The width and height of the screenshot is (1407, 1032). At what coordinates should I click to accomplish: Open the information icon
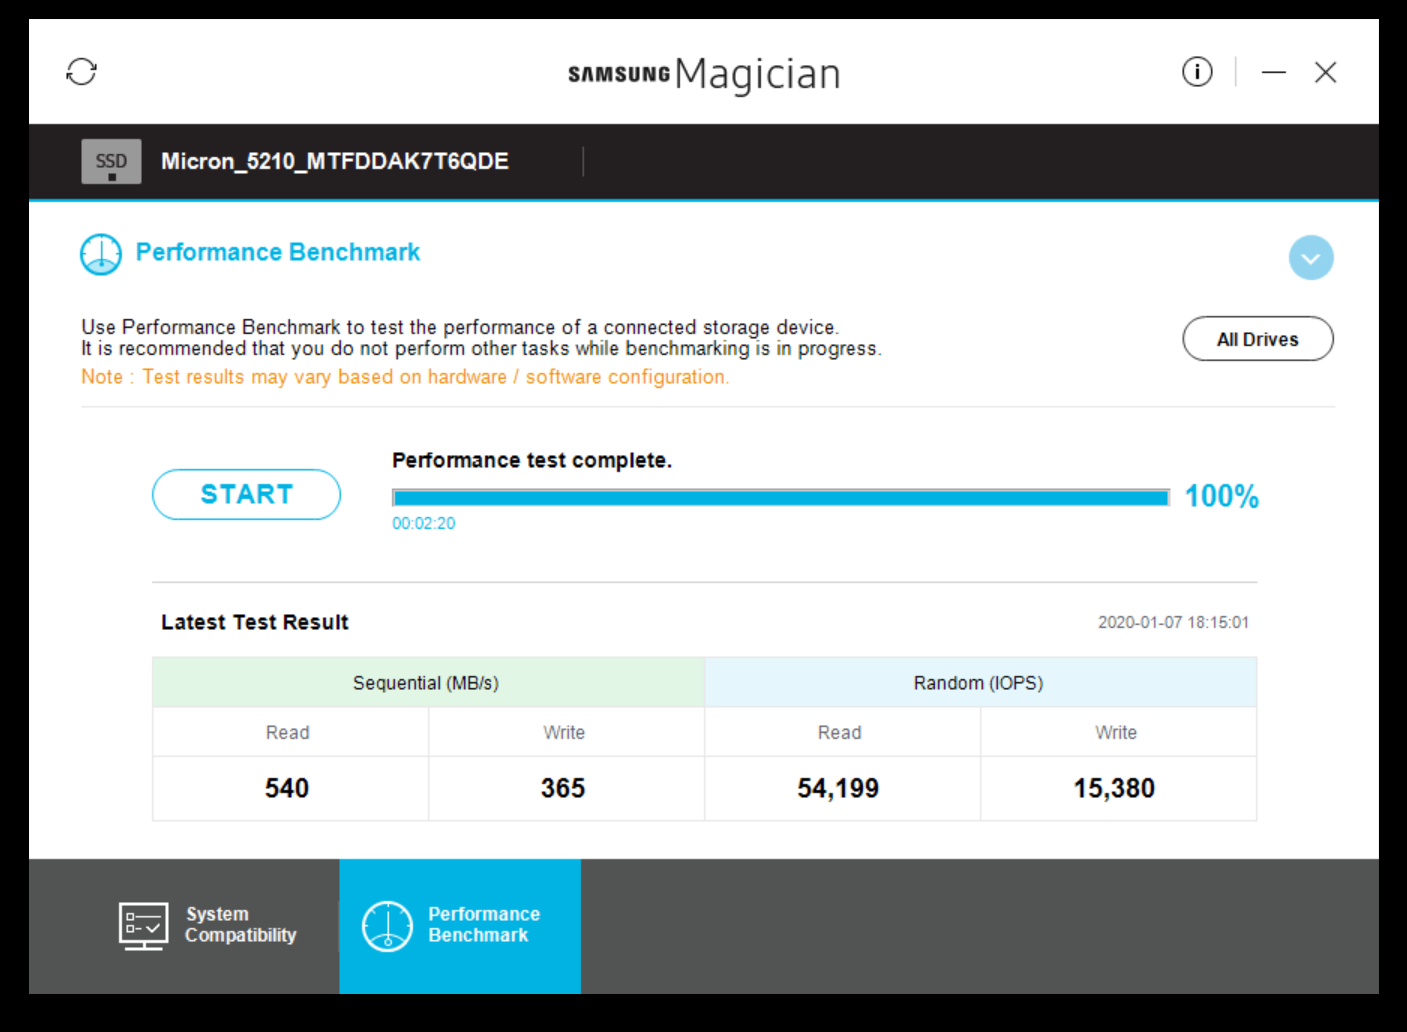pyautogui.click(x=1197, y=72)
